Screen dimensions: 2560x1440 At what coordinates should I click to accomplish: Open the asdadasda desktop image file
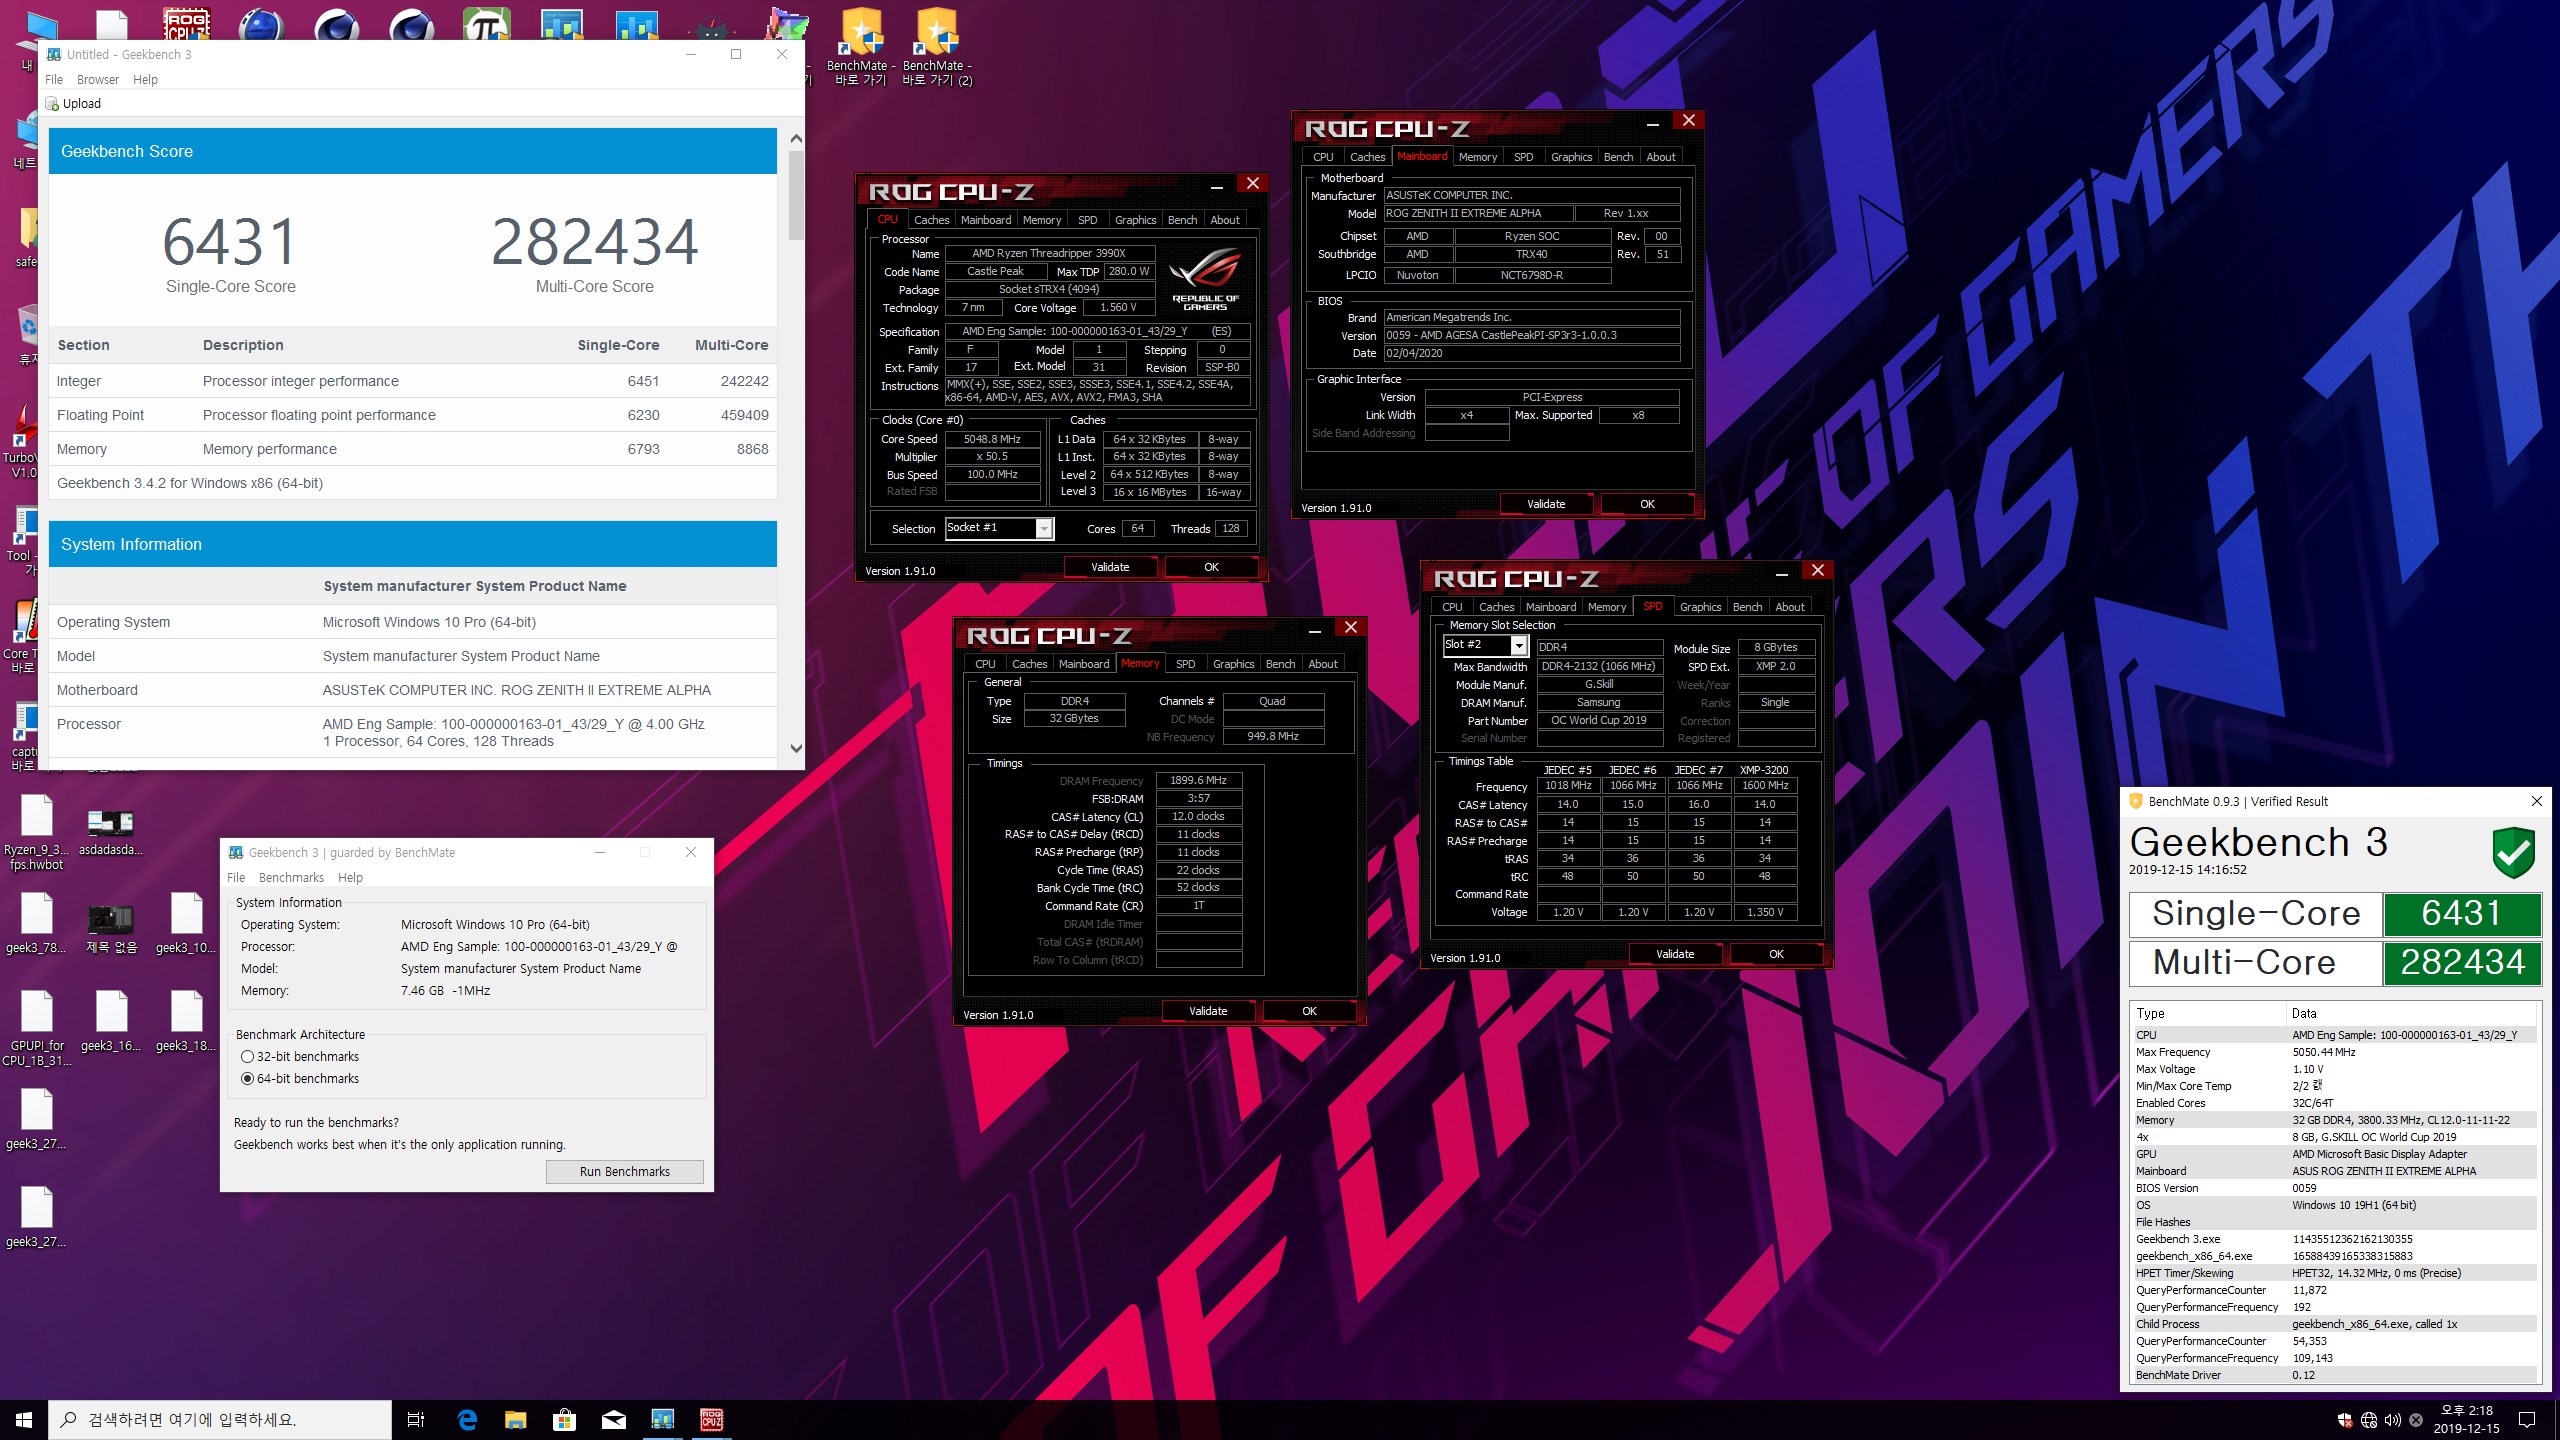(111, 832)
